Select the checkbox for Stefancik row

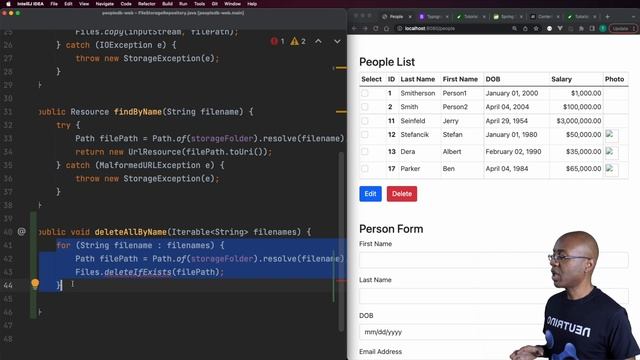coord(364,135)
